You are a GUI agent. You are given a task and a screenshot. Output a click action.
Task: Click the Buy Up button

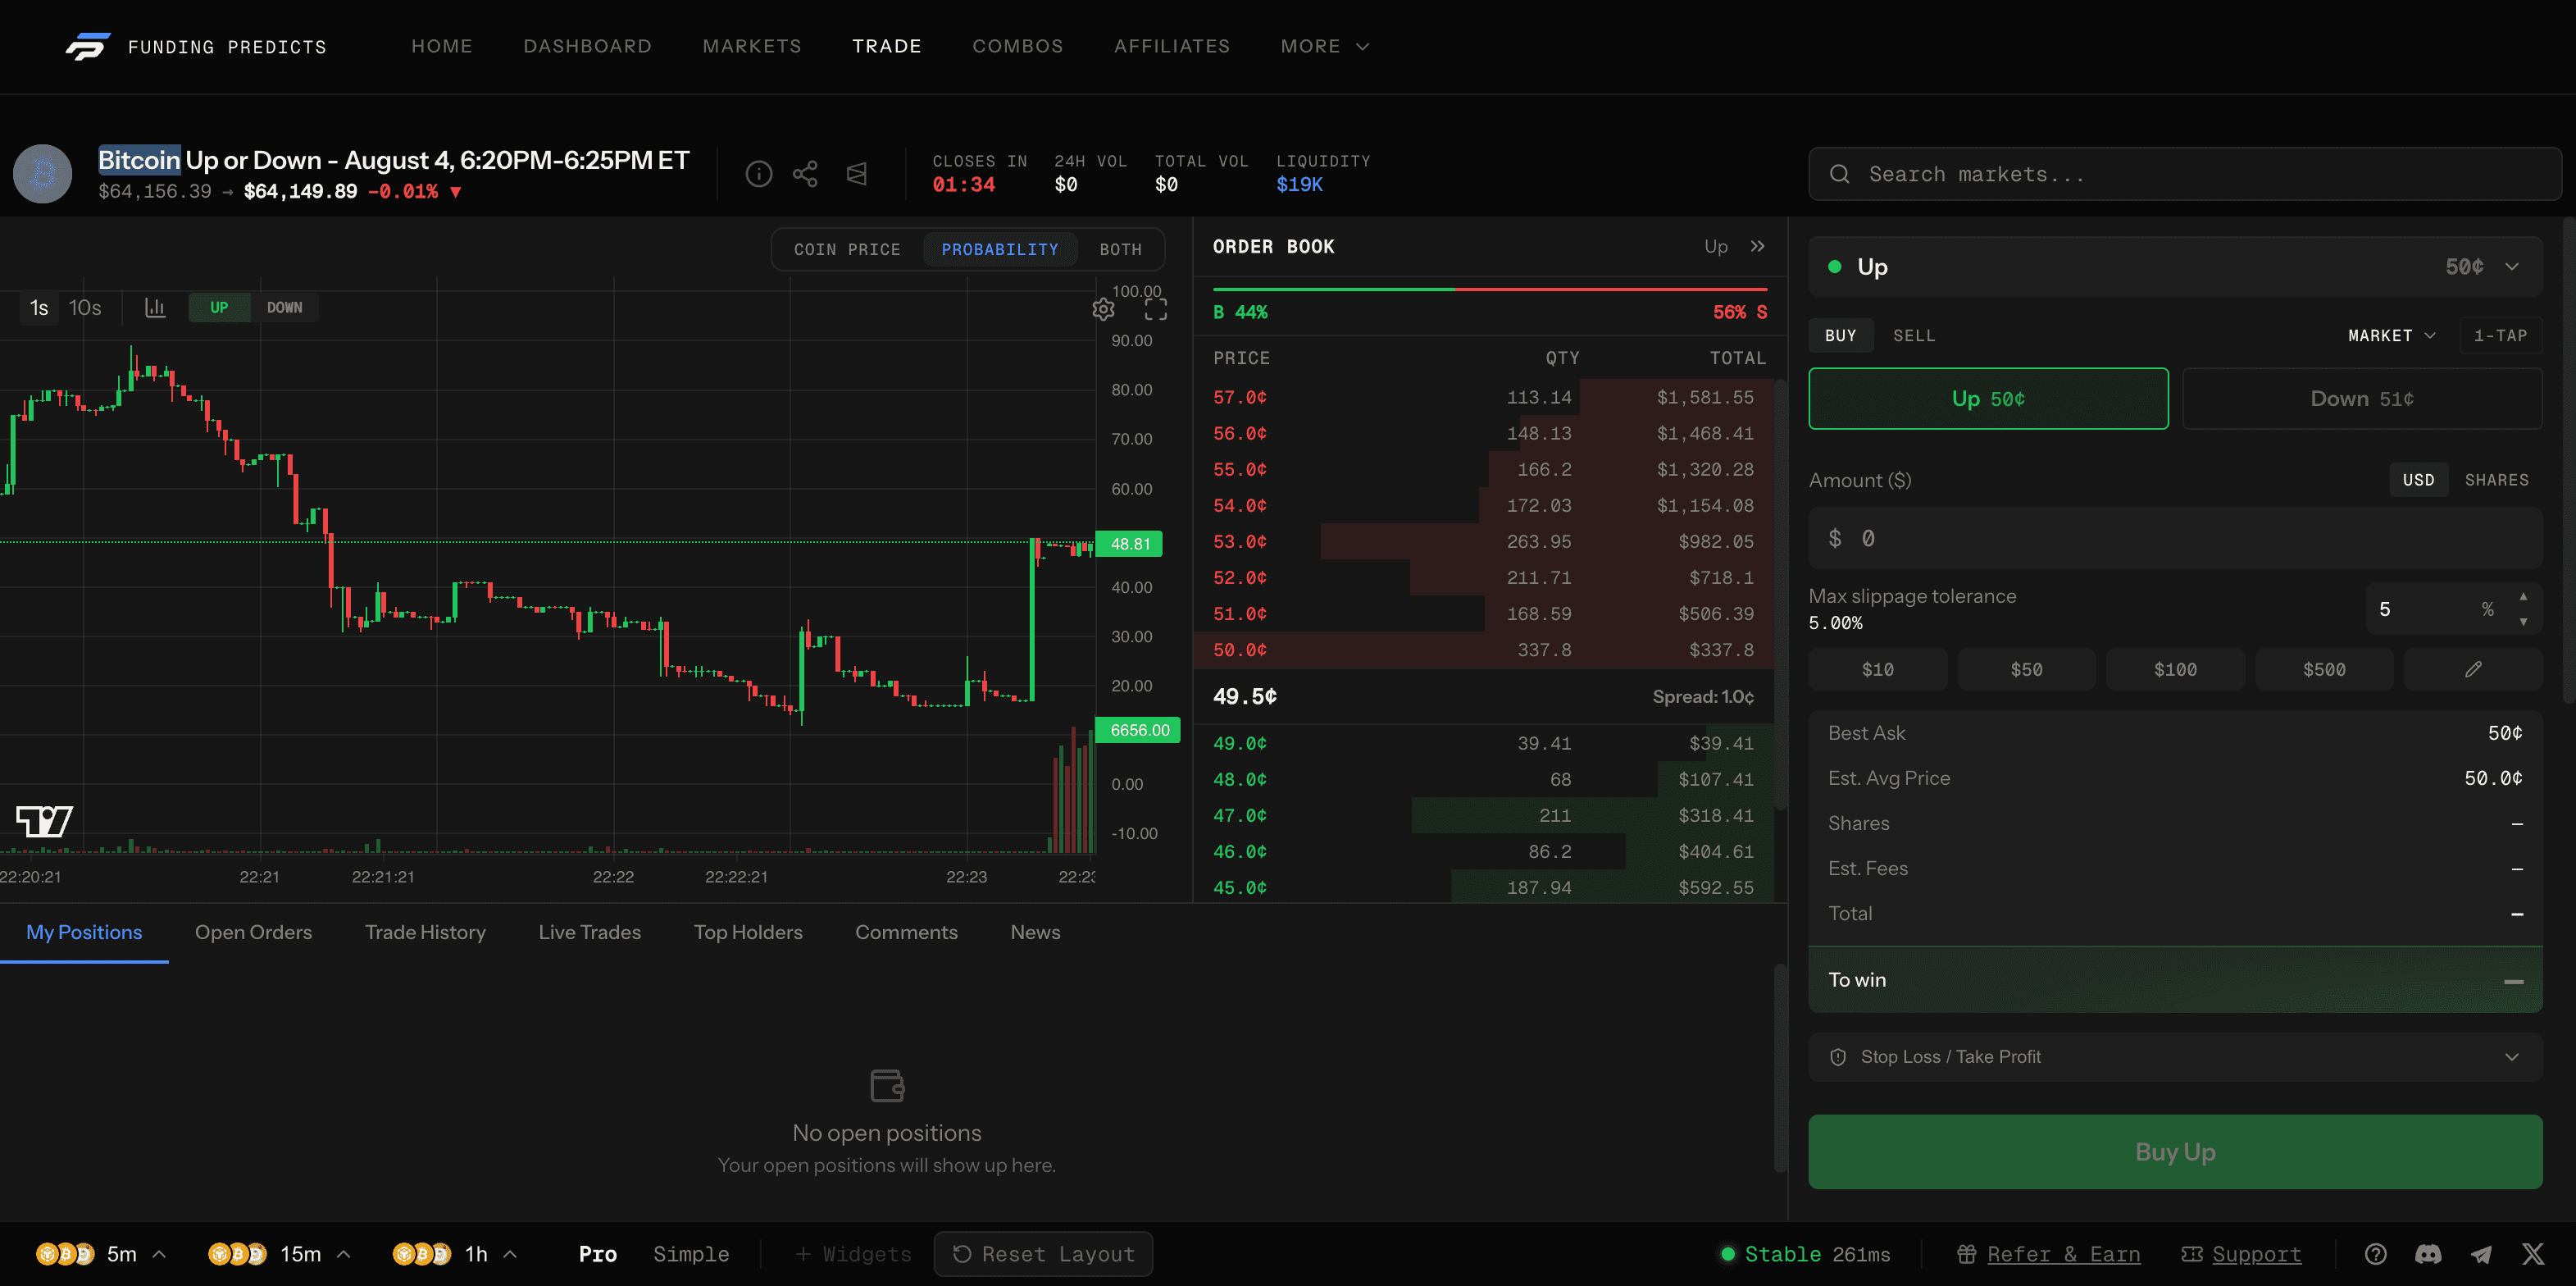click(x=2175, y=1152)
